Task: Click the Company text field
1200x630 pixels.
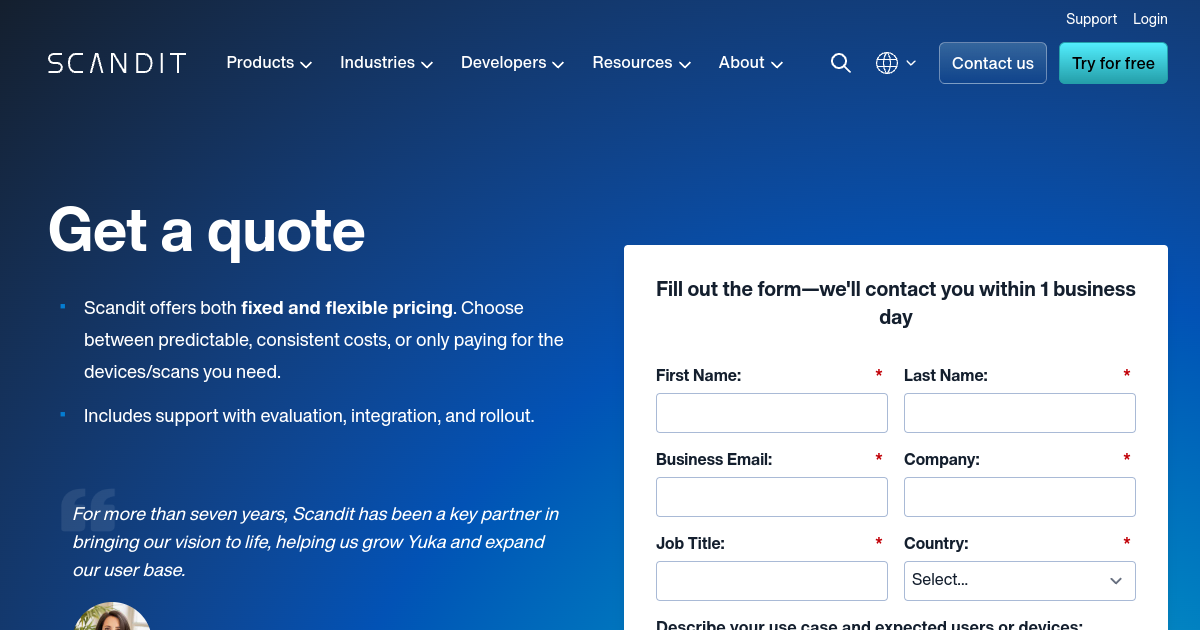Action: [x=1019, y=496]
